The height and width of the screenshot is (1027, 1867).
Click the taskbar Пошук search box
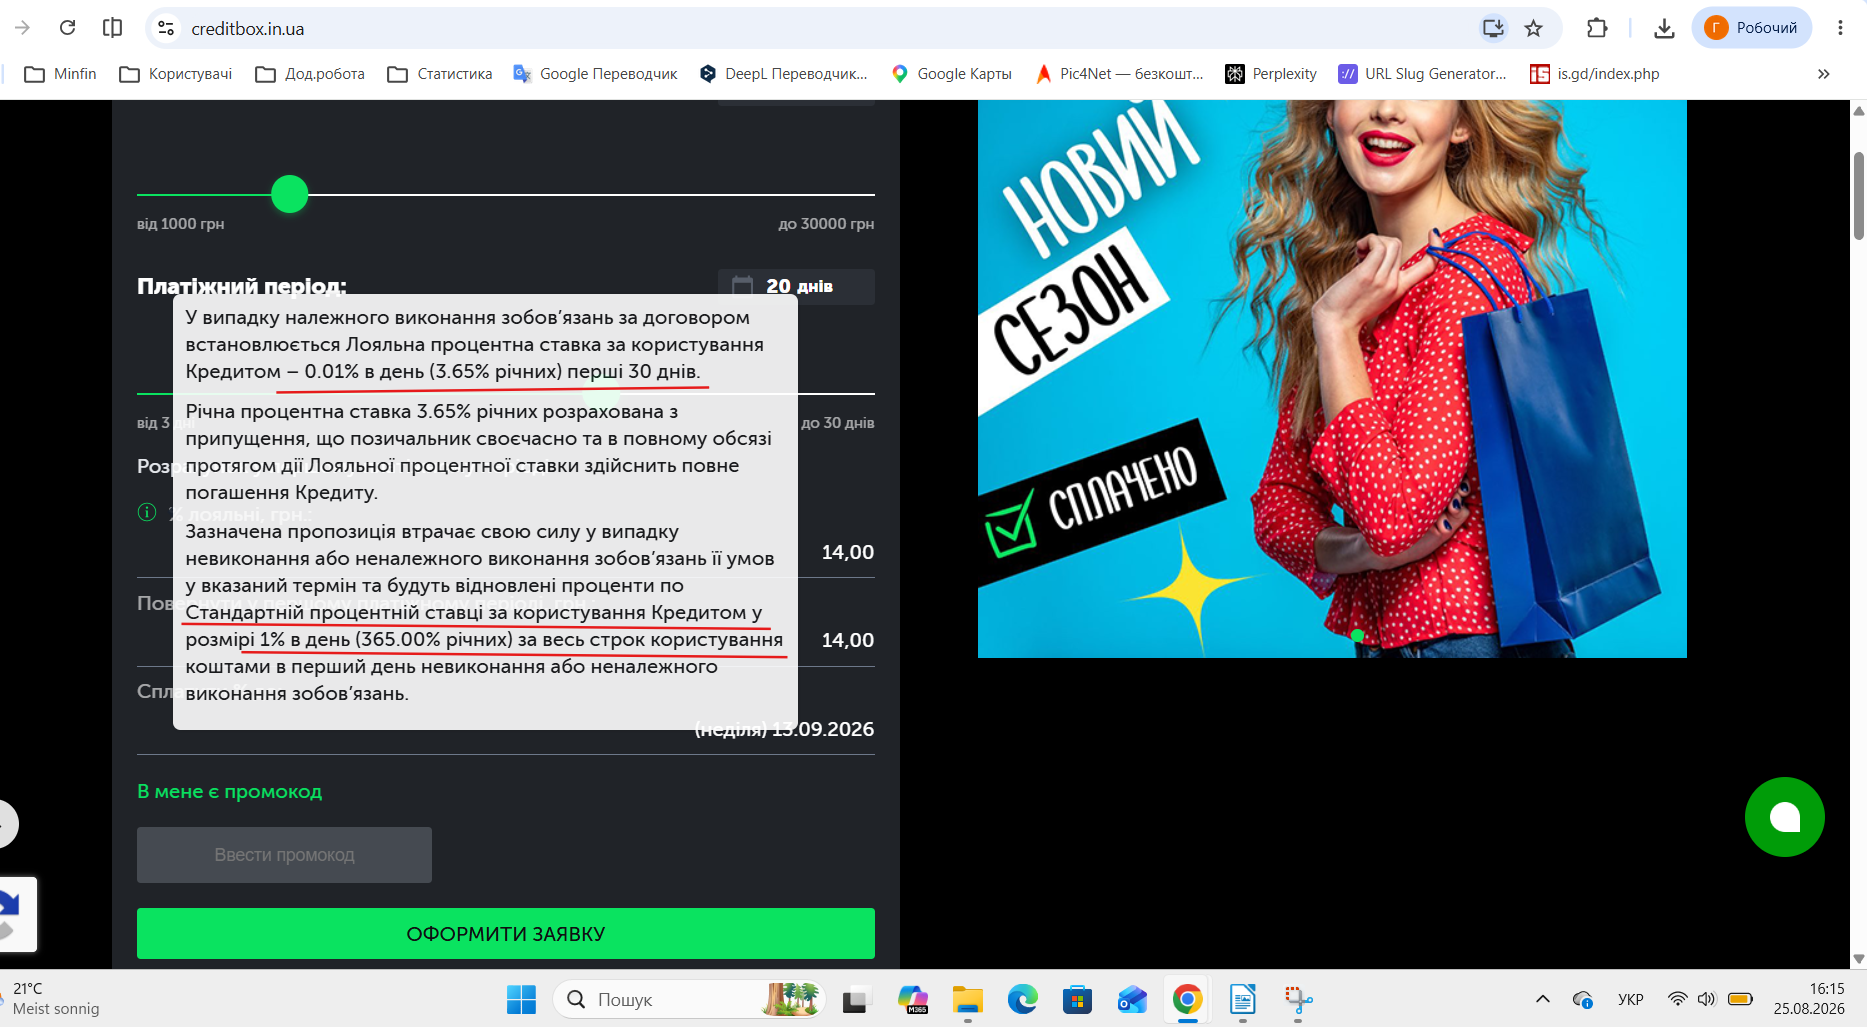coord(690,999)
